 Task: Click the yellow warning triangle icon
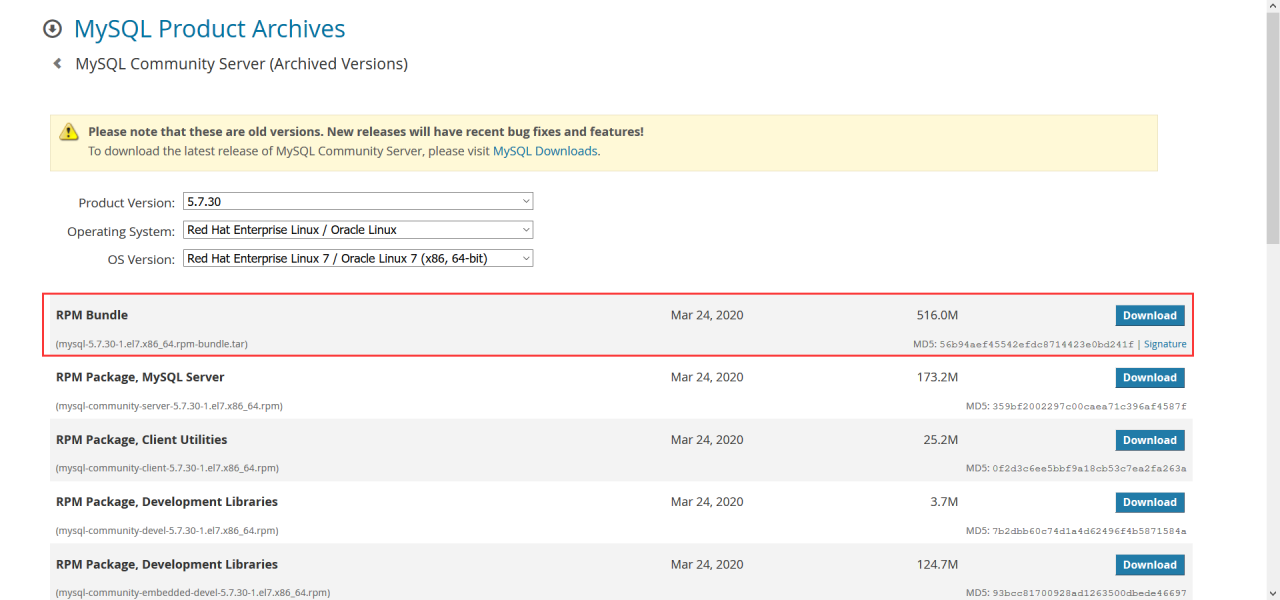68,131
